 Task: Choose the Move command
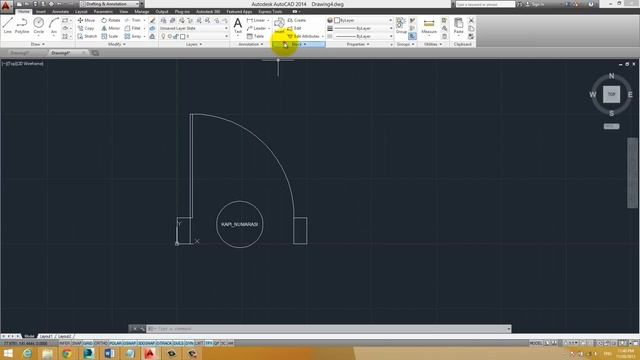pyautogui.click(x=86, y=20)
